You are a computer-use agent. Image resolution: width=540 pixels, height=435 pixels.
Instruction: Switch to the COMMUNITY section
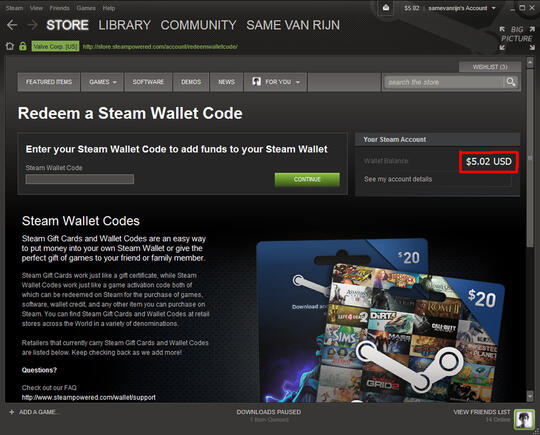[198, 25]
